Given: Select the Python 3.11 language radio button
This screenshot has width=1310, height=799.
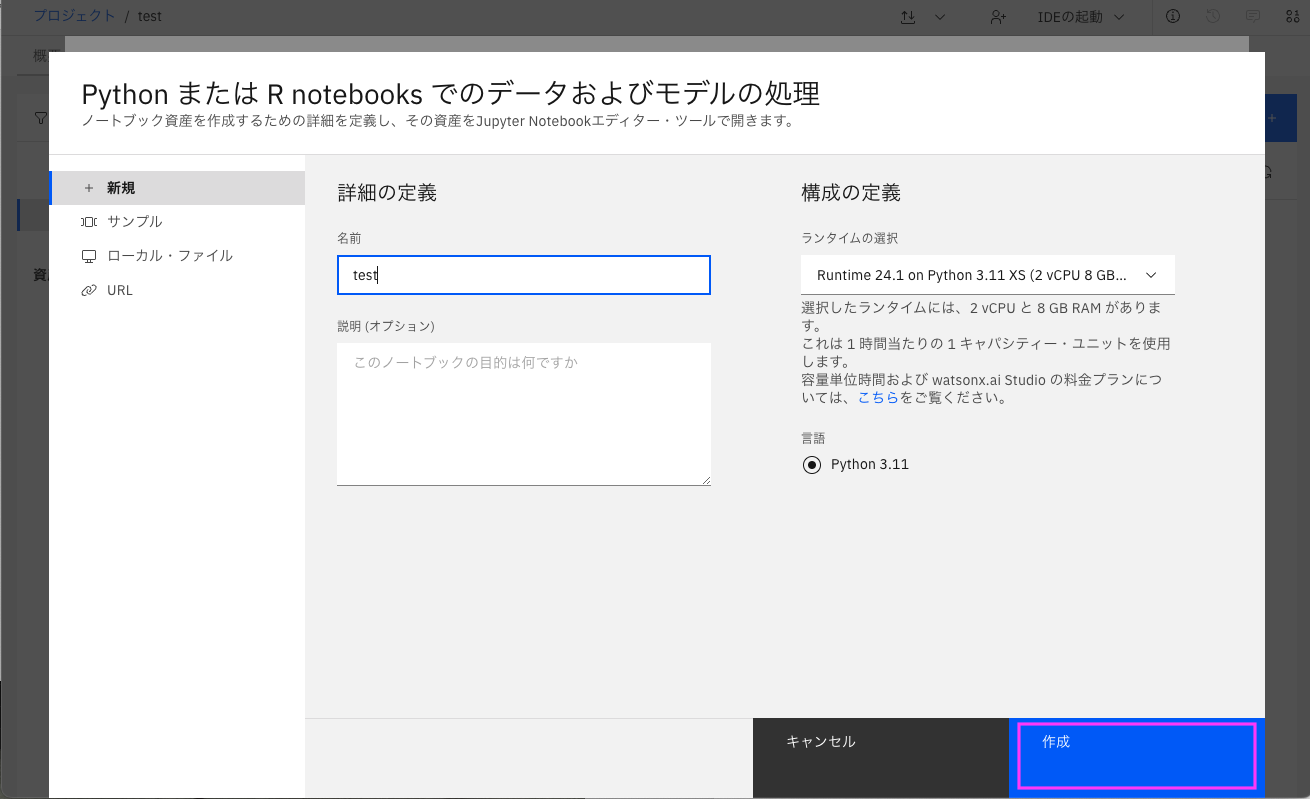Looking at the screenshot, I should tap(811, 465).
